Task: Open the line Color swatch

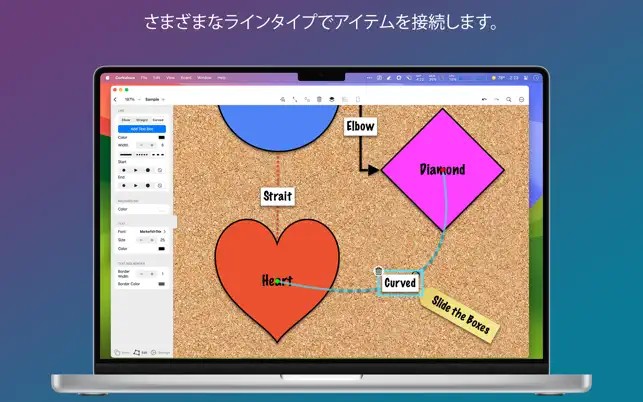Action: tap(162, 137)
